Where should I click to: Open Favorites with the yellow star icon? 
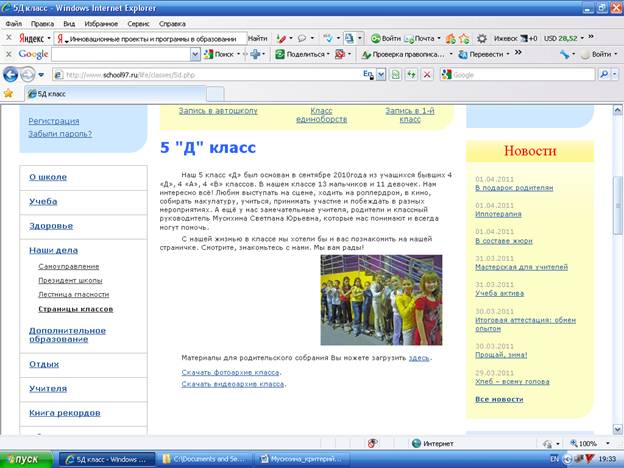pyautogui.click(x=9, y=93)
